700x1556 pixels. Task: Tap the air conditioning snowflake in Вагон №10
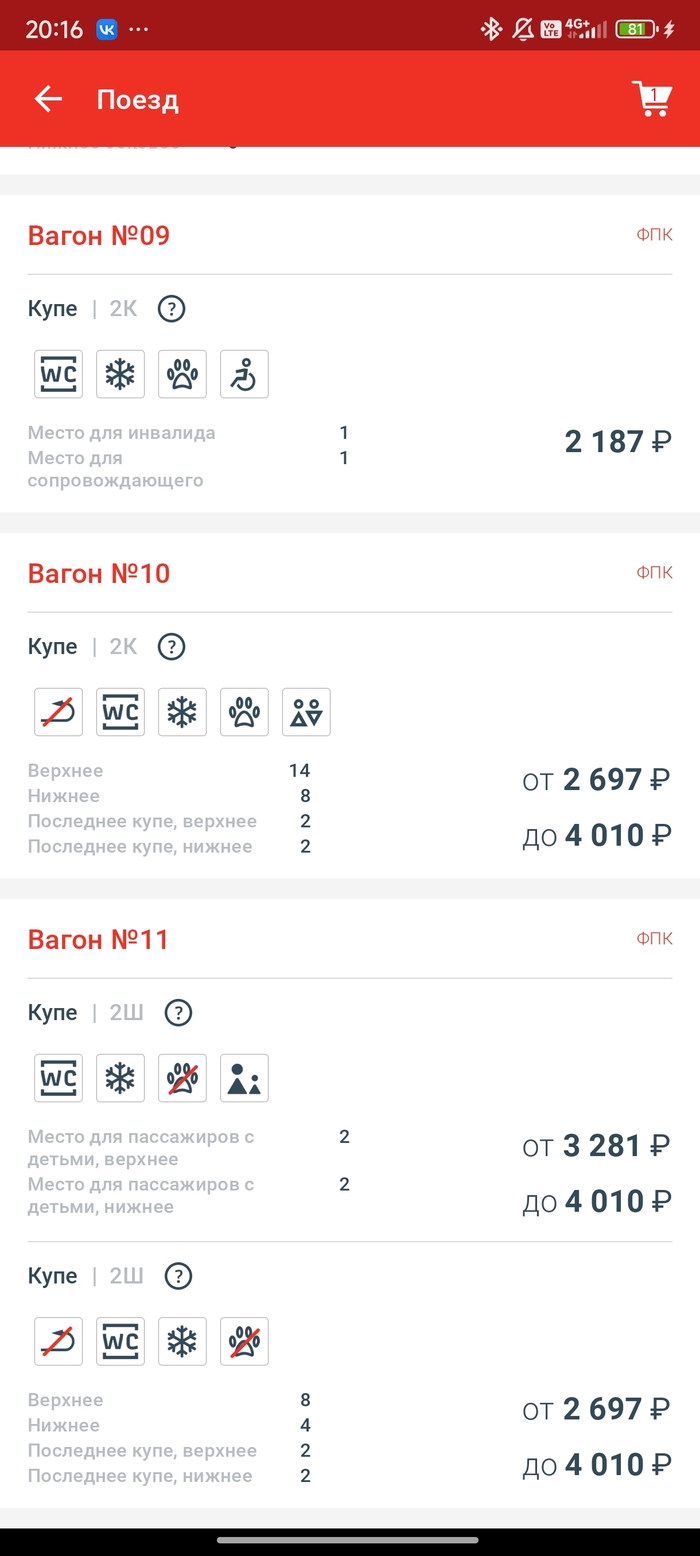182,712
